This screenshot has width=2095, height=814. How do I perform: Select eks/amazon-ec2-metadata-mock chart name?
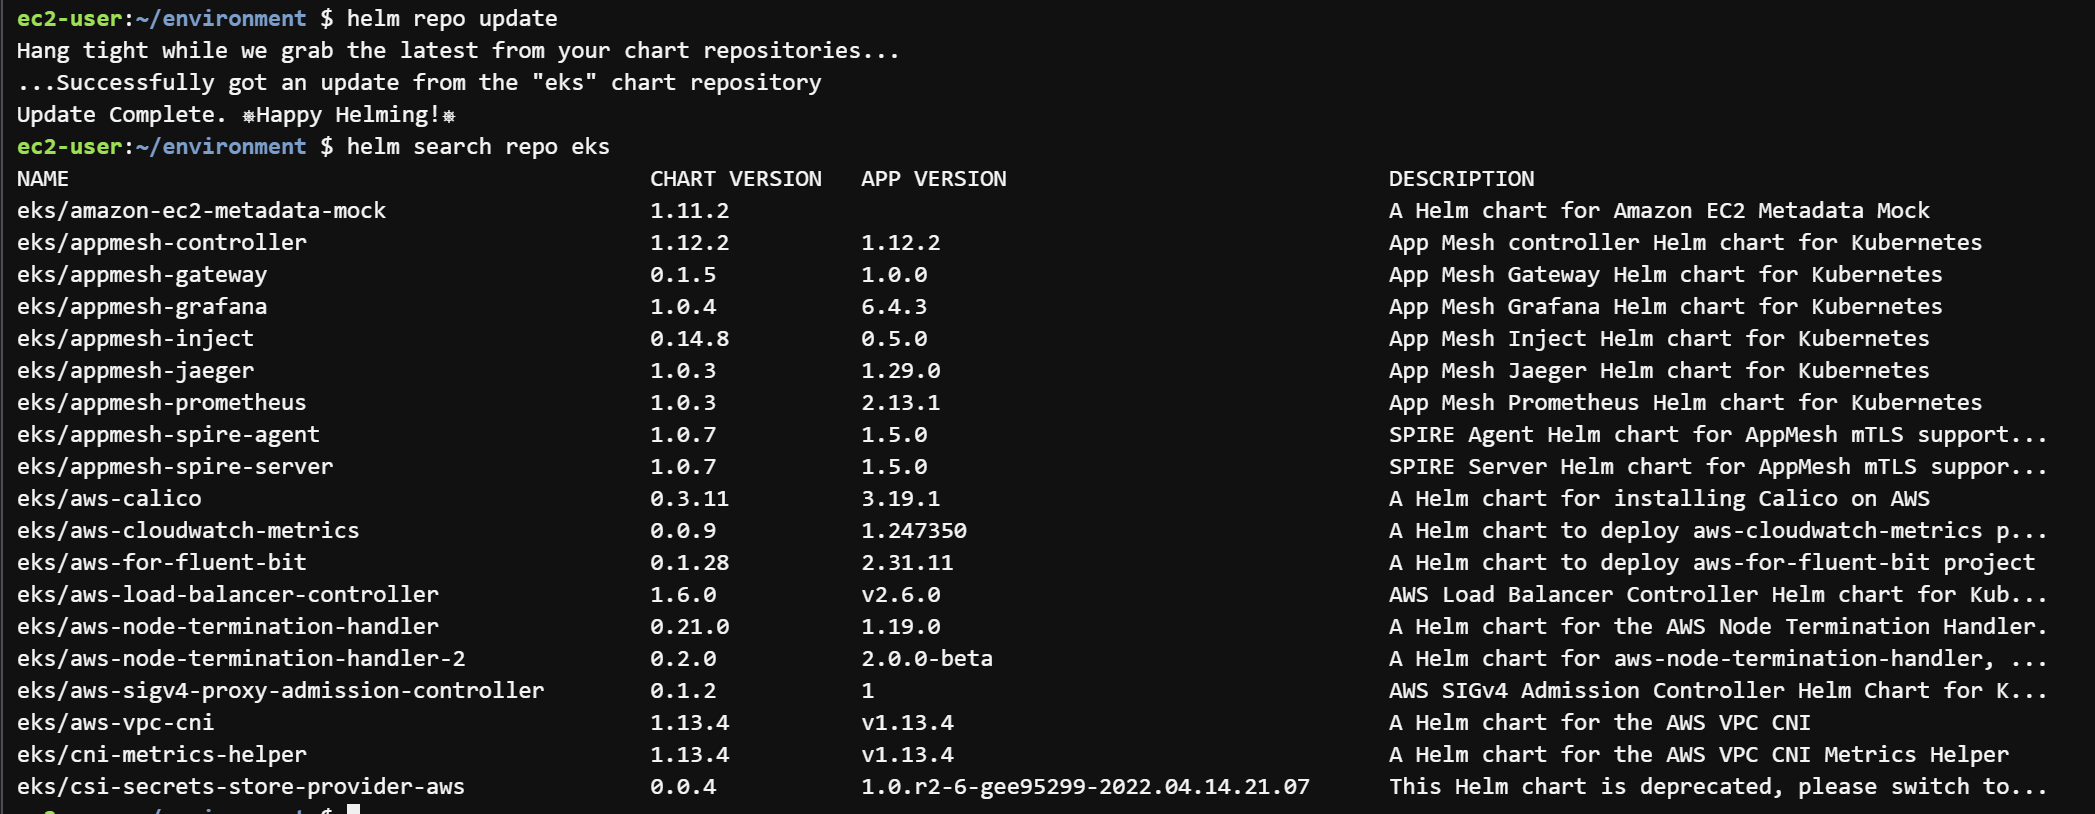point(201,211)
